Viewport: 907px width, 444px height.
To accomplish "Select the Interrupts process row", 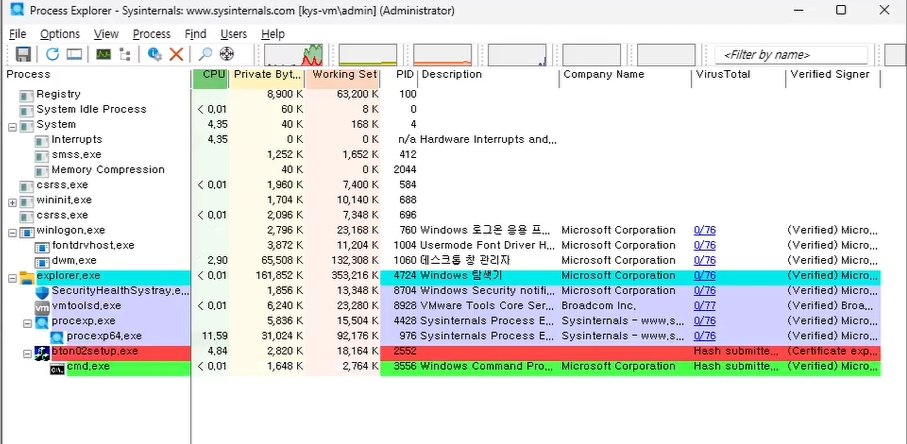I will tap(441, 139).
